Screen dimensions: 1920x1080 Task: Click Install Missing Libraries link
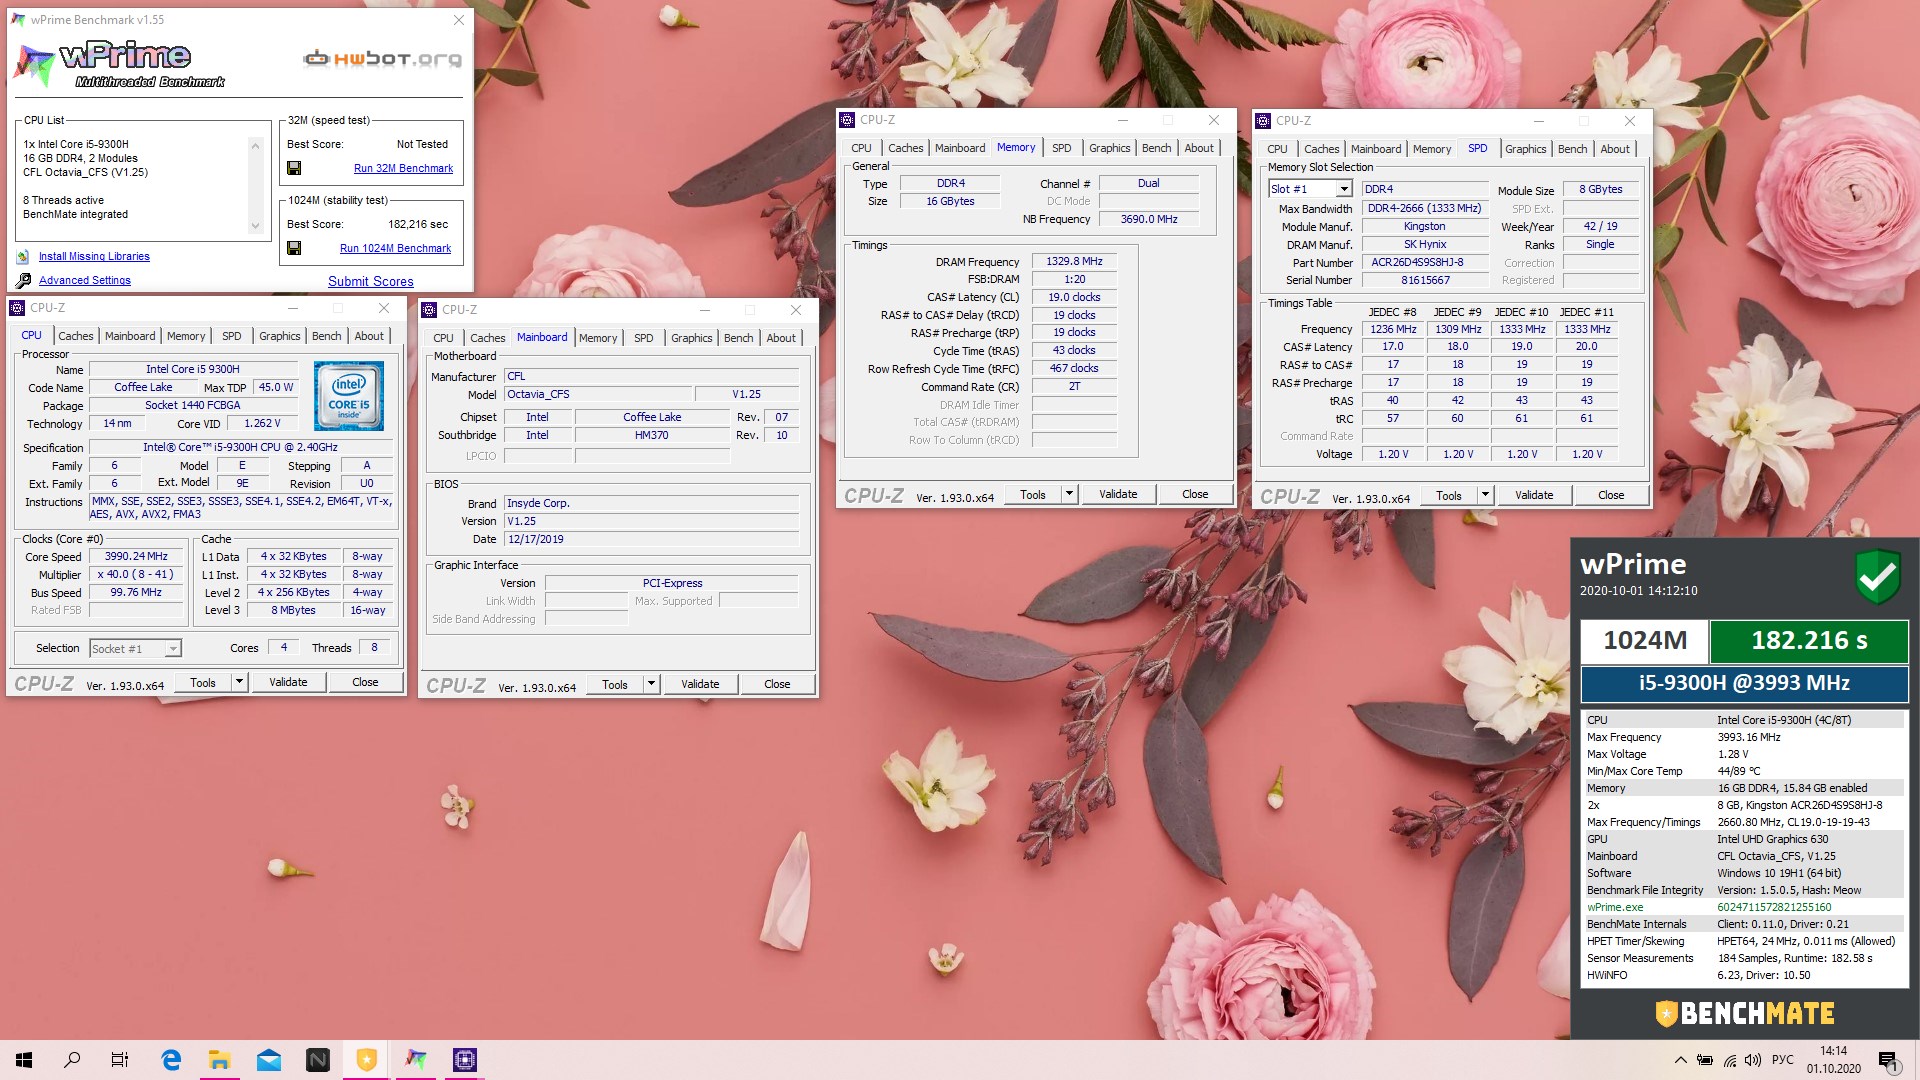click(94, 257)
